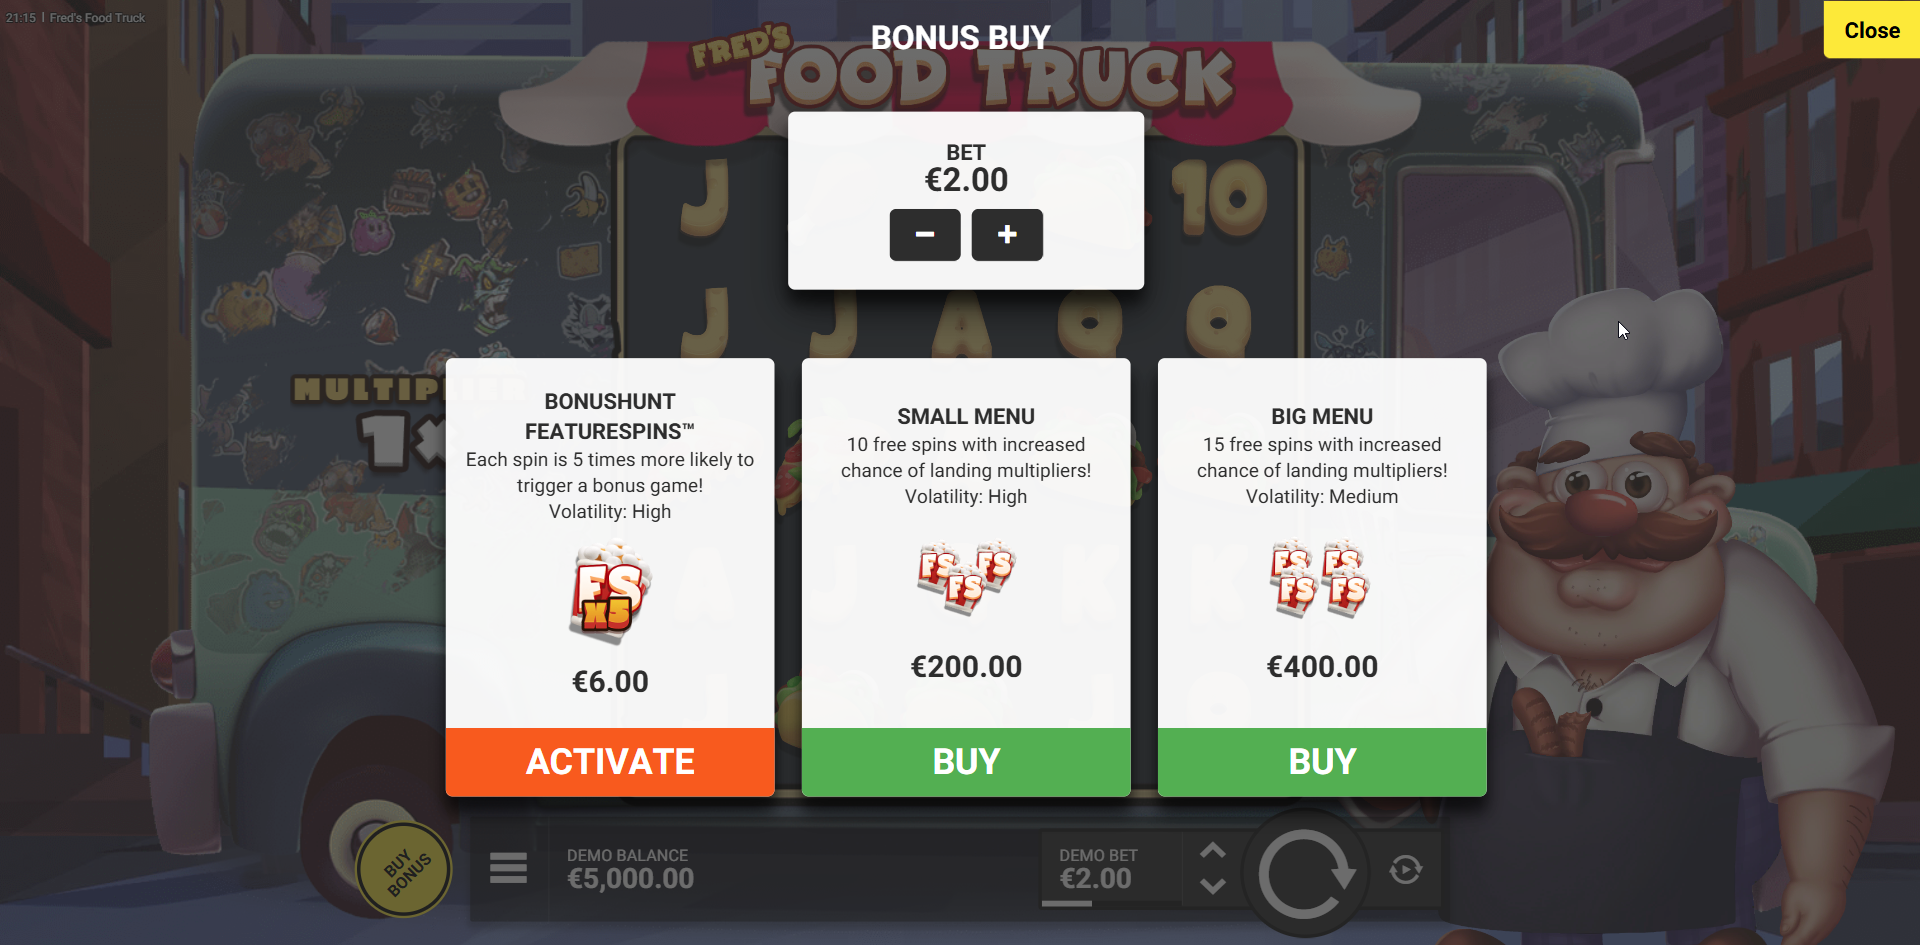Spin the reels with circular arrow
Screen dimensions: 1920x945
point(1305,874)
